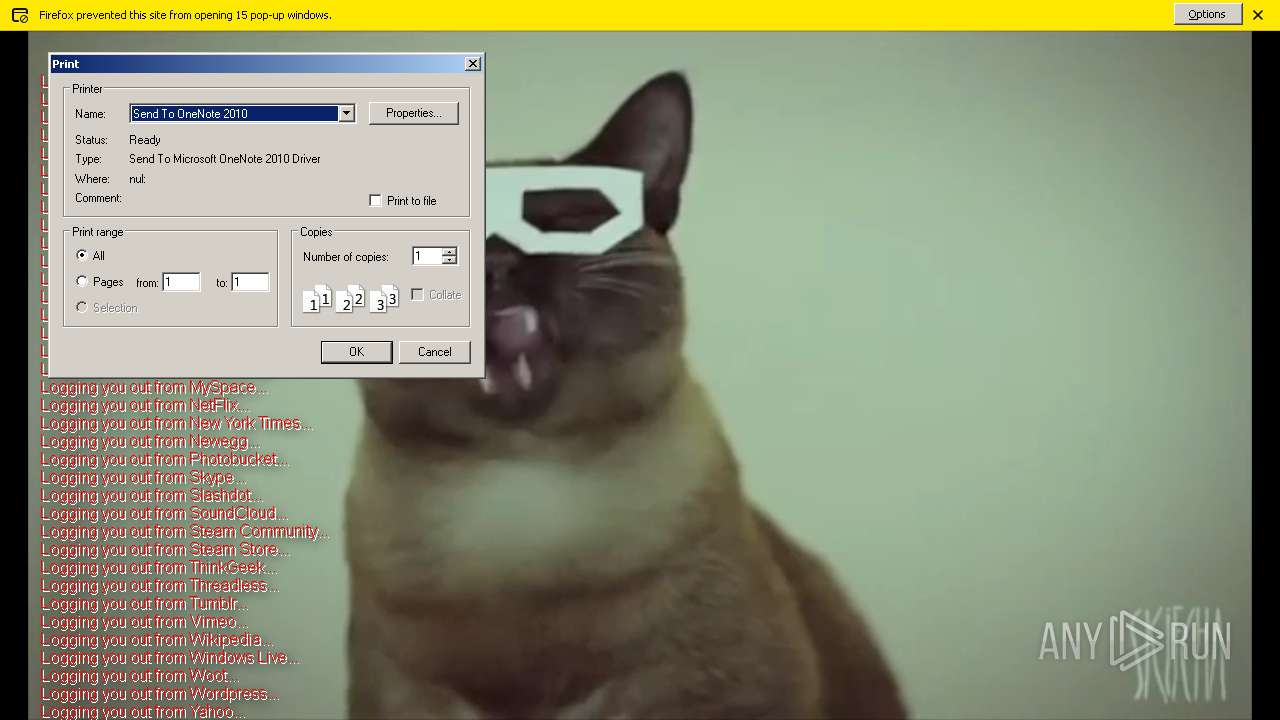This screenshot has width=1280, height=720.
Task: Click 'Logging you out from New York Times...'
Action: click(177, 424)
